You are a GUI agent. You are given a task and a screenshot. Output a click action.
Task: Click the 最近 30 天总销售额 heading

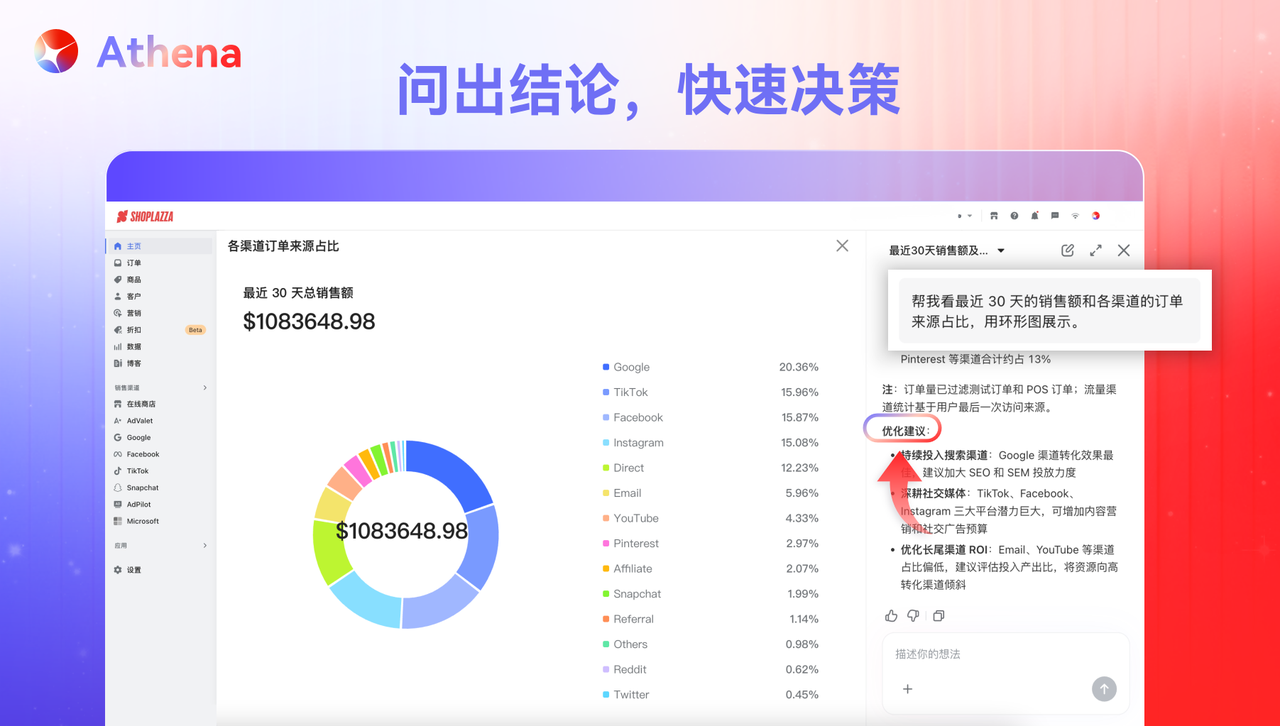pyautogui.click(x=298, y=293)
